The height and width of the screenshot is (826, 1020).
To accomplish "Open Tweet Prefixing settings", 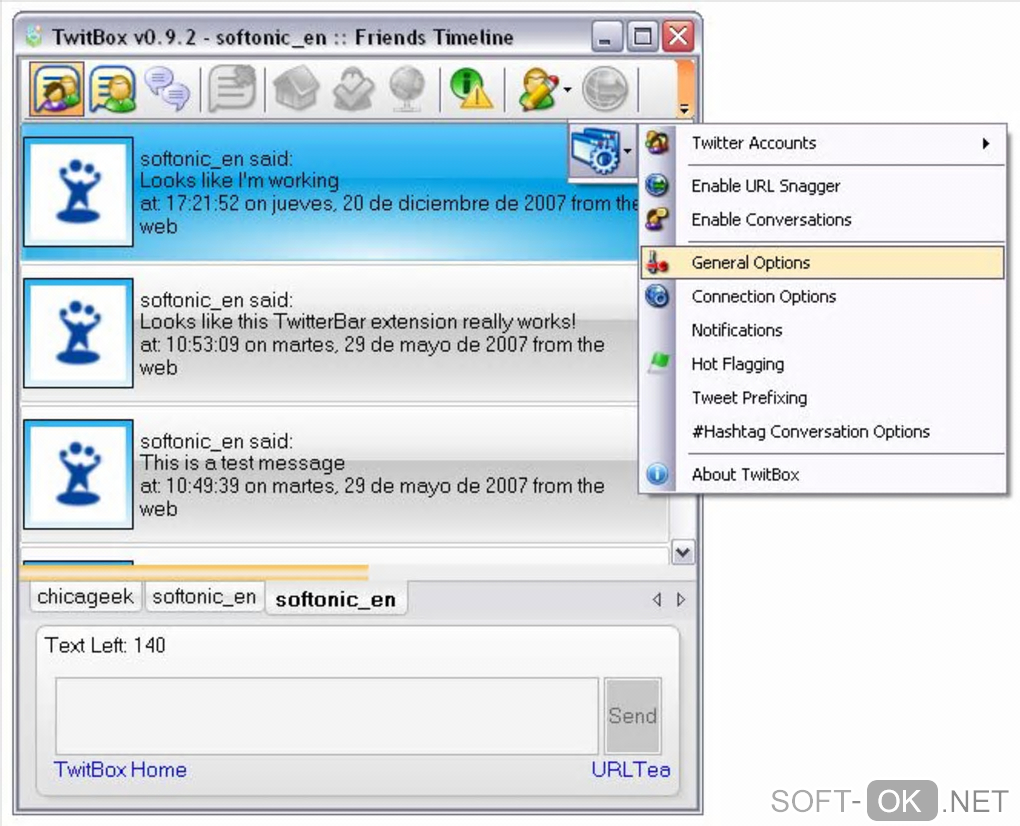I will click(x=823, y=398).
